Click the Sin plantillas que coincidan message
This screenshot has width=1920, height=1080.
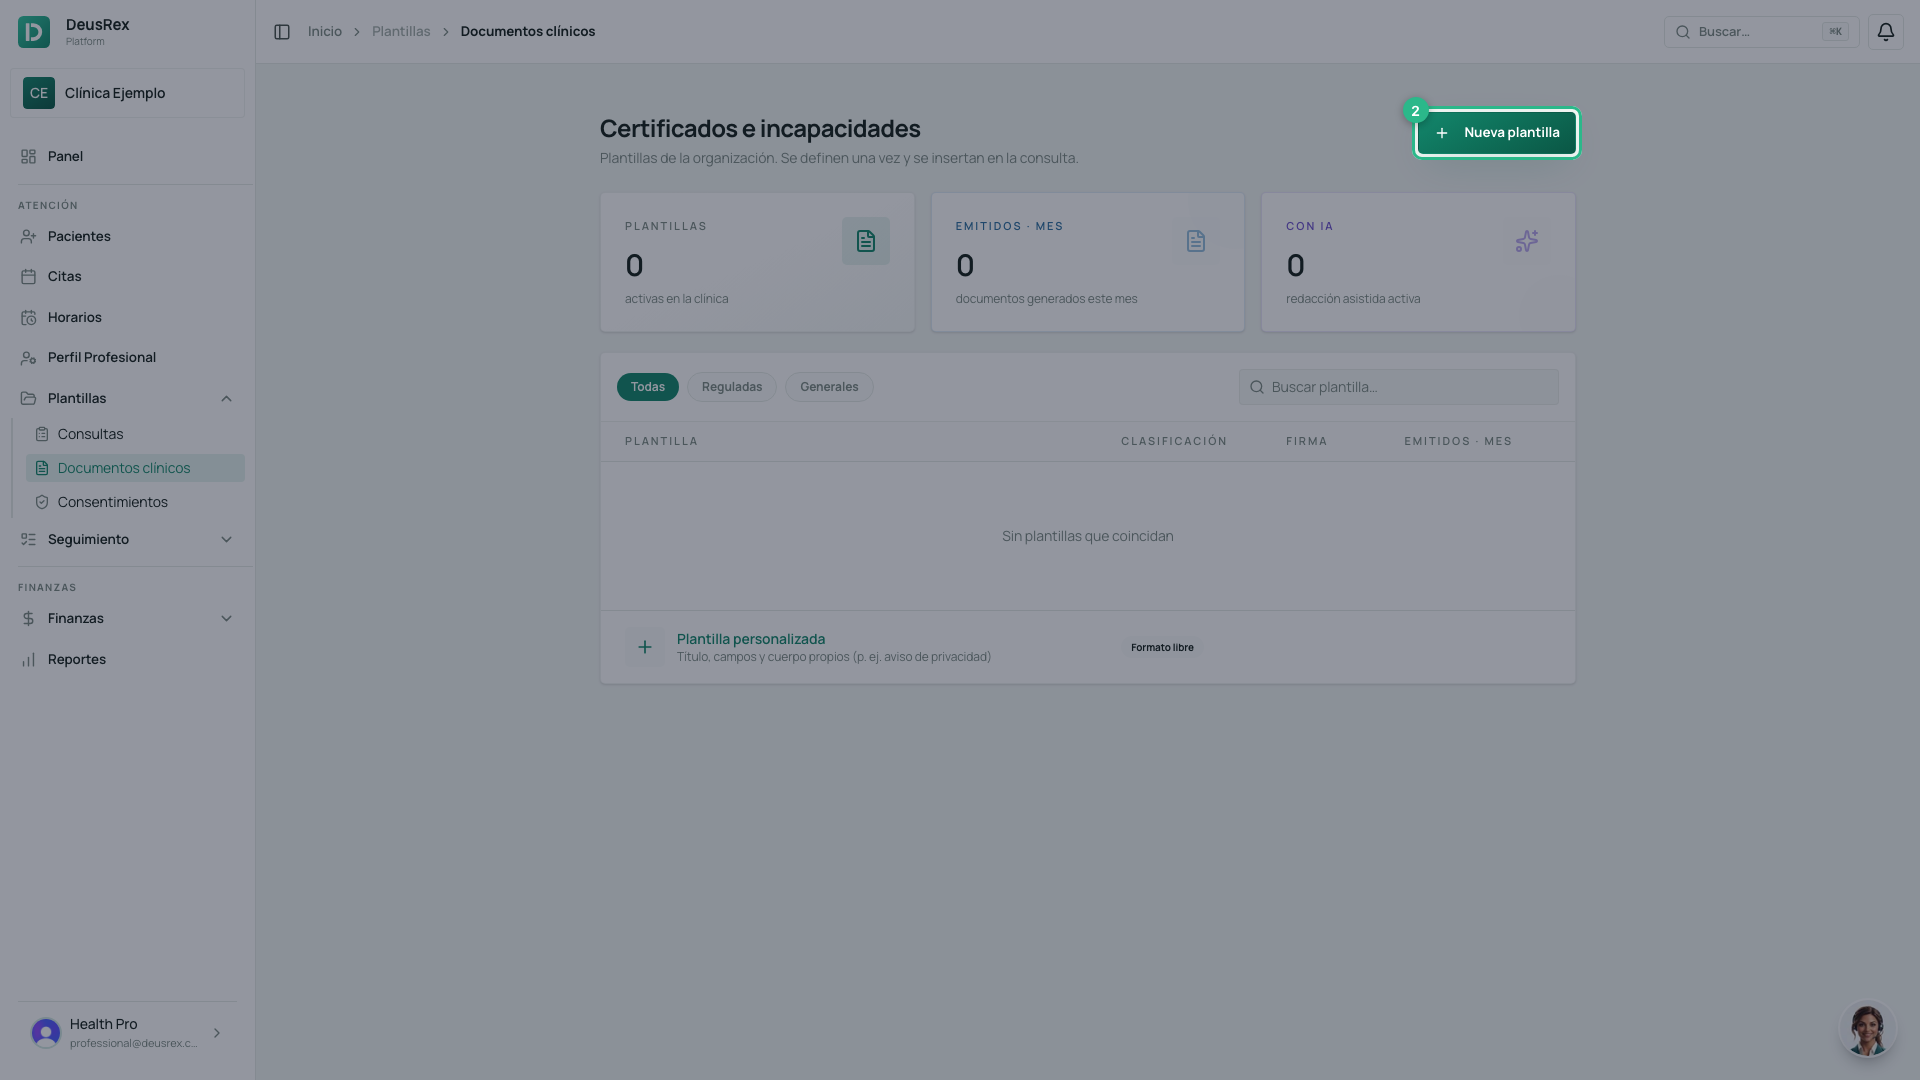[1088, 537]
